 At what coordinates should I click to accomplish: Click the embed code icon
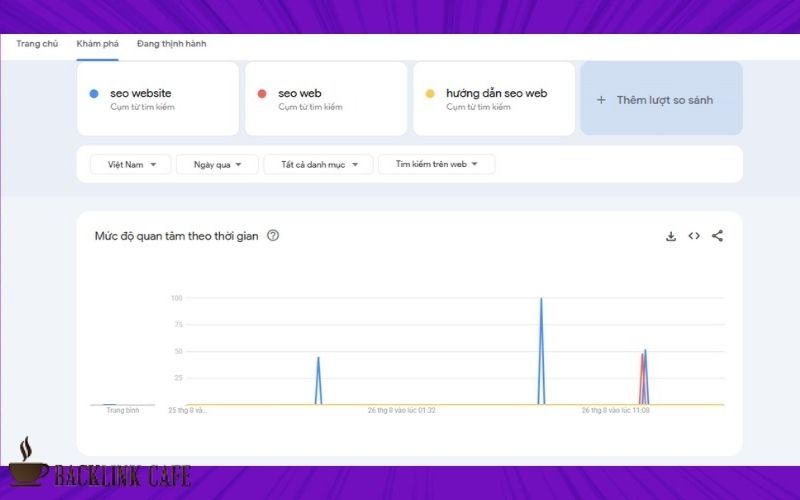coord(694,236)
